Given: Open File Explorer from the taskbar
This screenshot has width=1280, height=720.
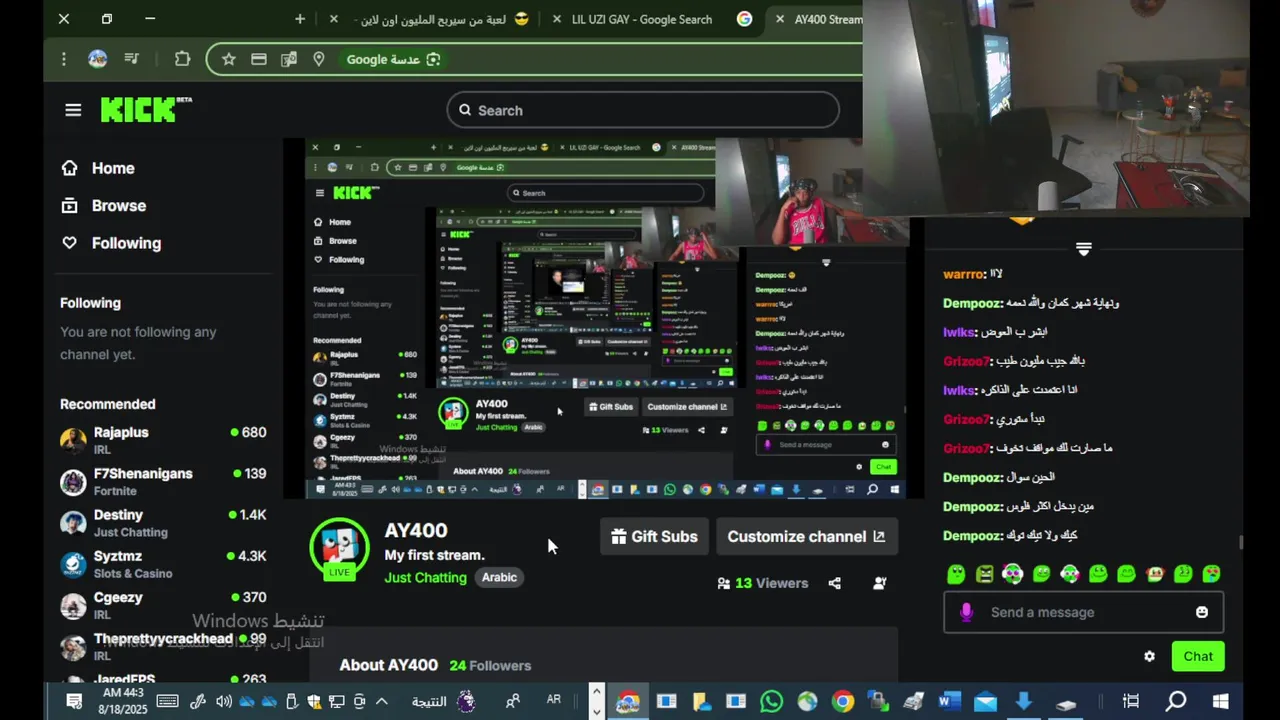Looking at the screenshot, I should 701,702.
